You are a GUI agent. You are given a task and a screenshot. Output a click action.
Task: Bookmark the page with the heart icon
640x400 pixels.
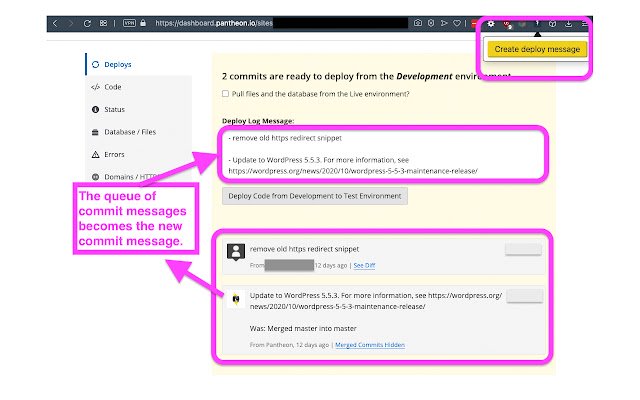pyautogui.click(x=457, y=23)
